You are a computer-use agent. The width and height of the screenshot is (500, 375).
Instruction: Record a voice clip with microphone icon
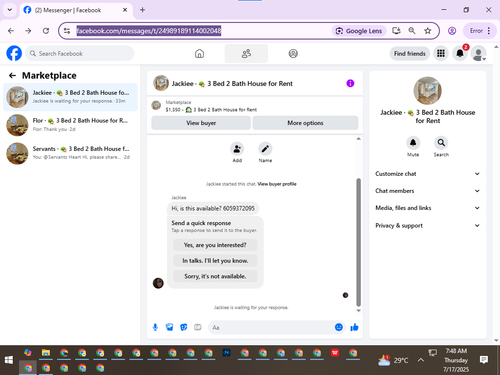pyautogui.click(x=155, y=327)
